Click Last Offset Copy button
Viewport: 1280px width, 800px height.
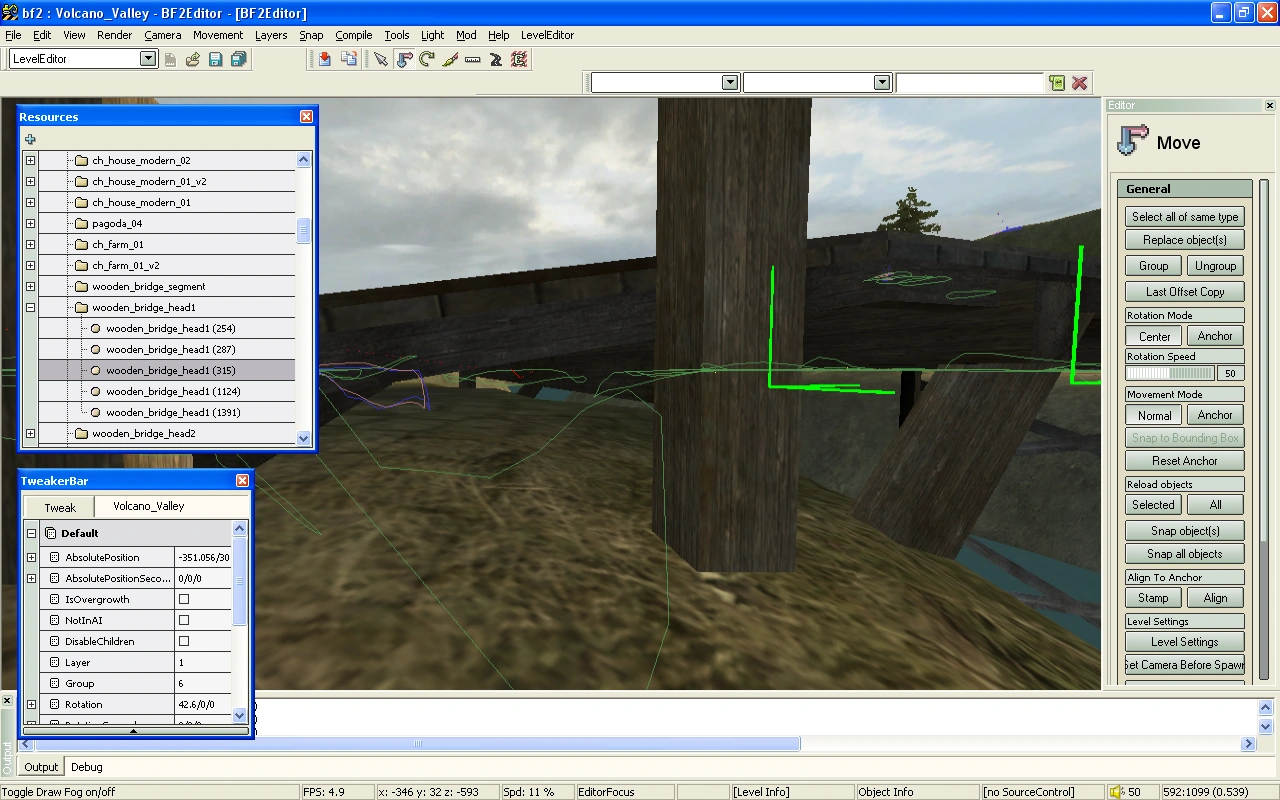point(1185,292)
